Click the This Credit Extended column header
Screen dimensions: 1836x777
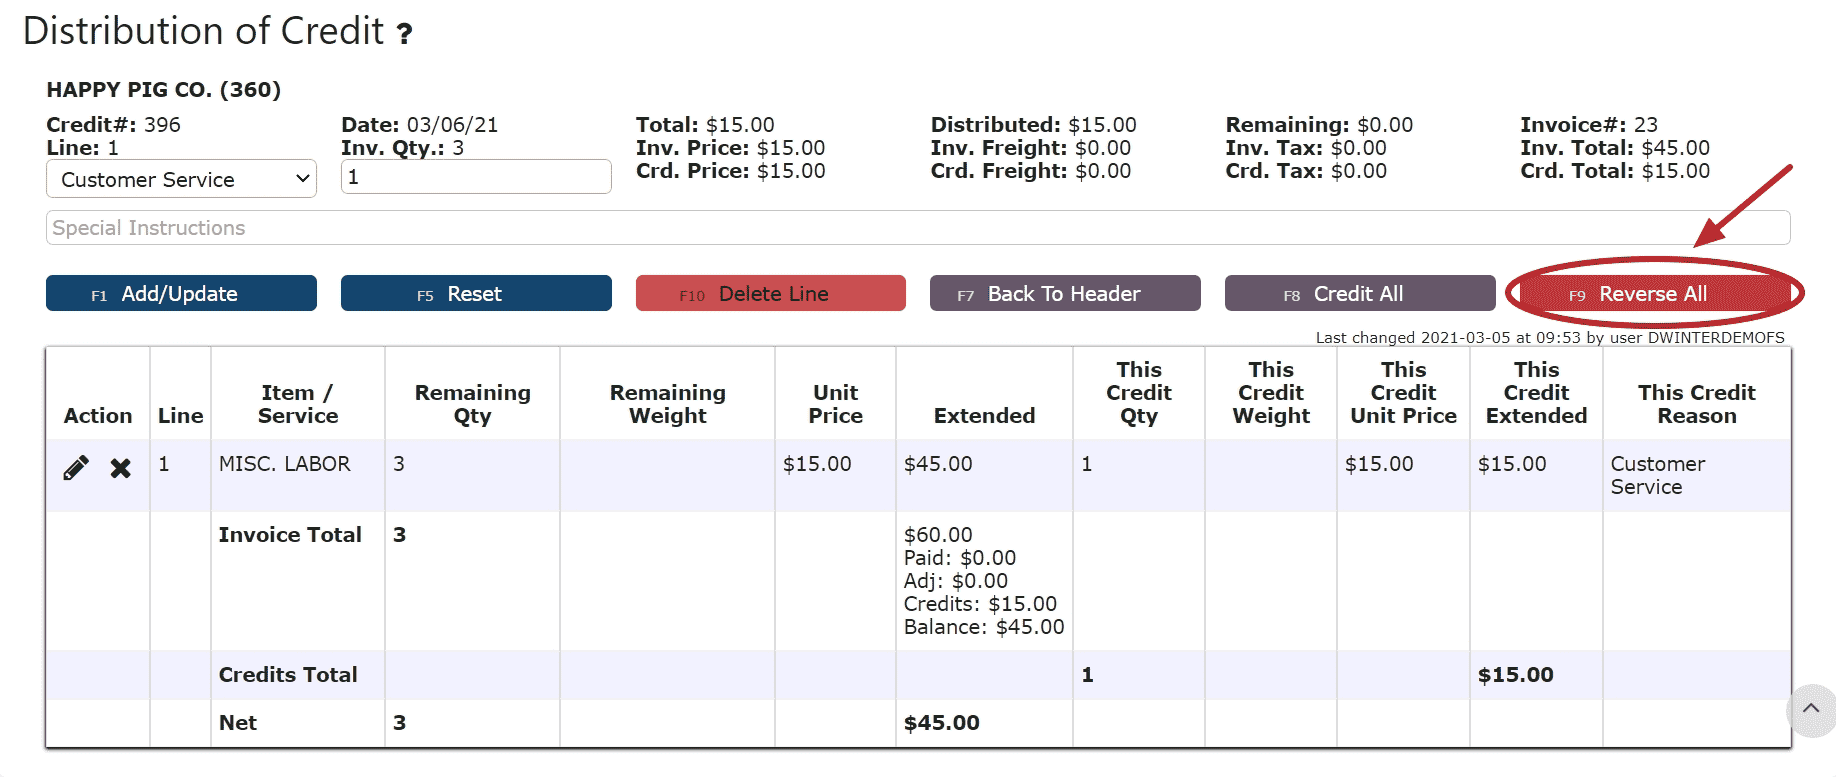[1536, 393]
